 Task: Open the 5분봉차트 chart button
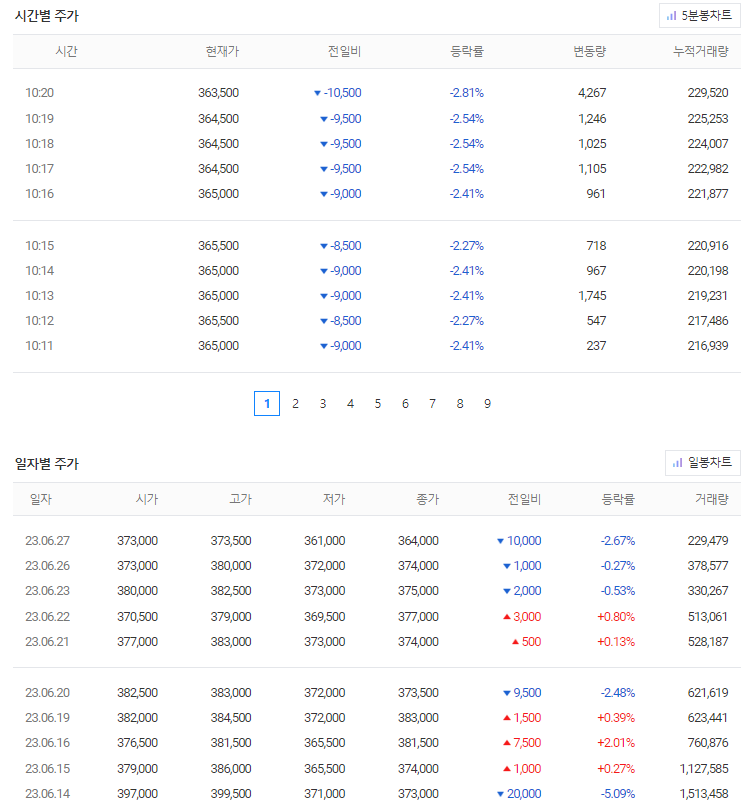pos(699,15)
